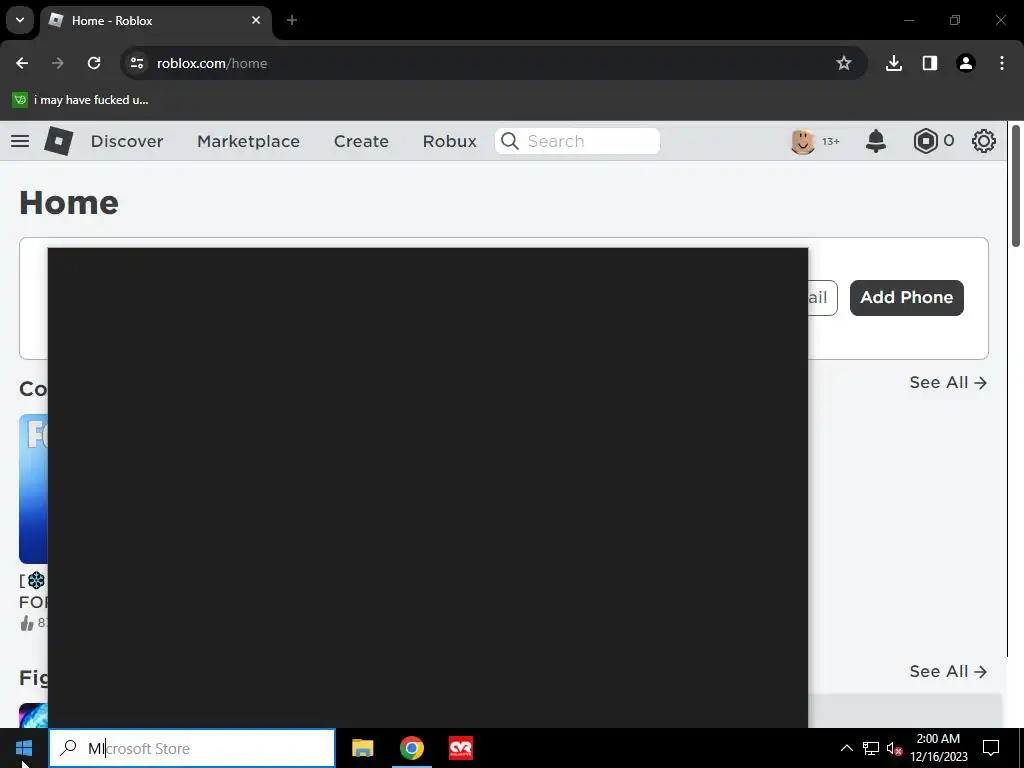1024x768 pixels.
Task: Bookmark this page with star icon
Action: point(844,63)
